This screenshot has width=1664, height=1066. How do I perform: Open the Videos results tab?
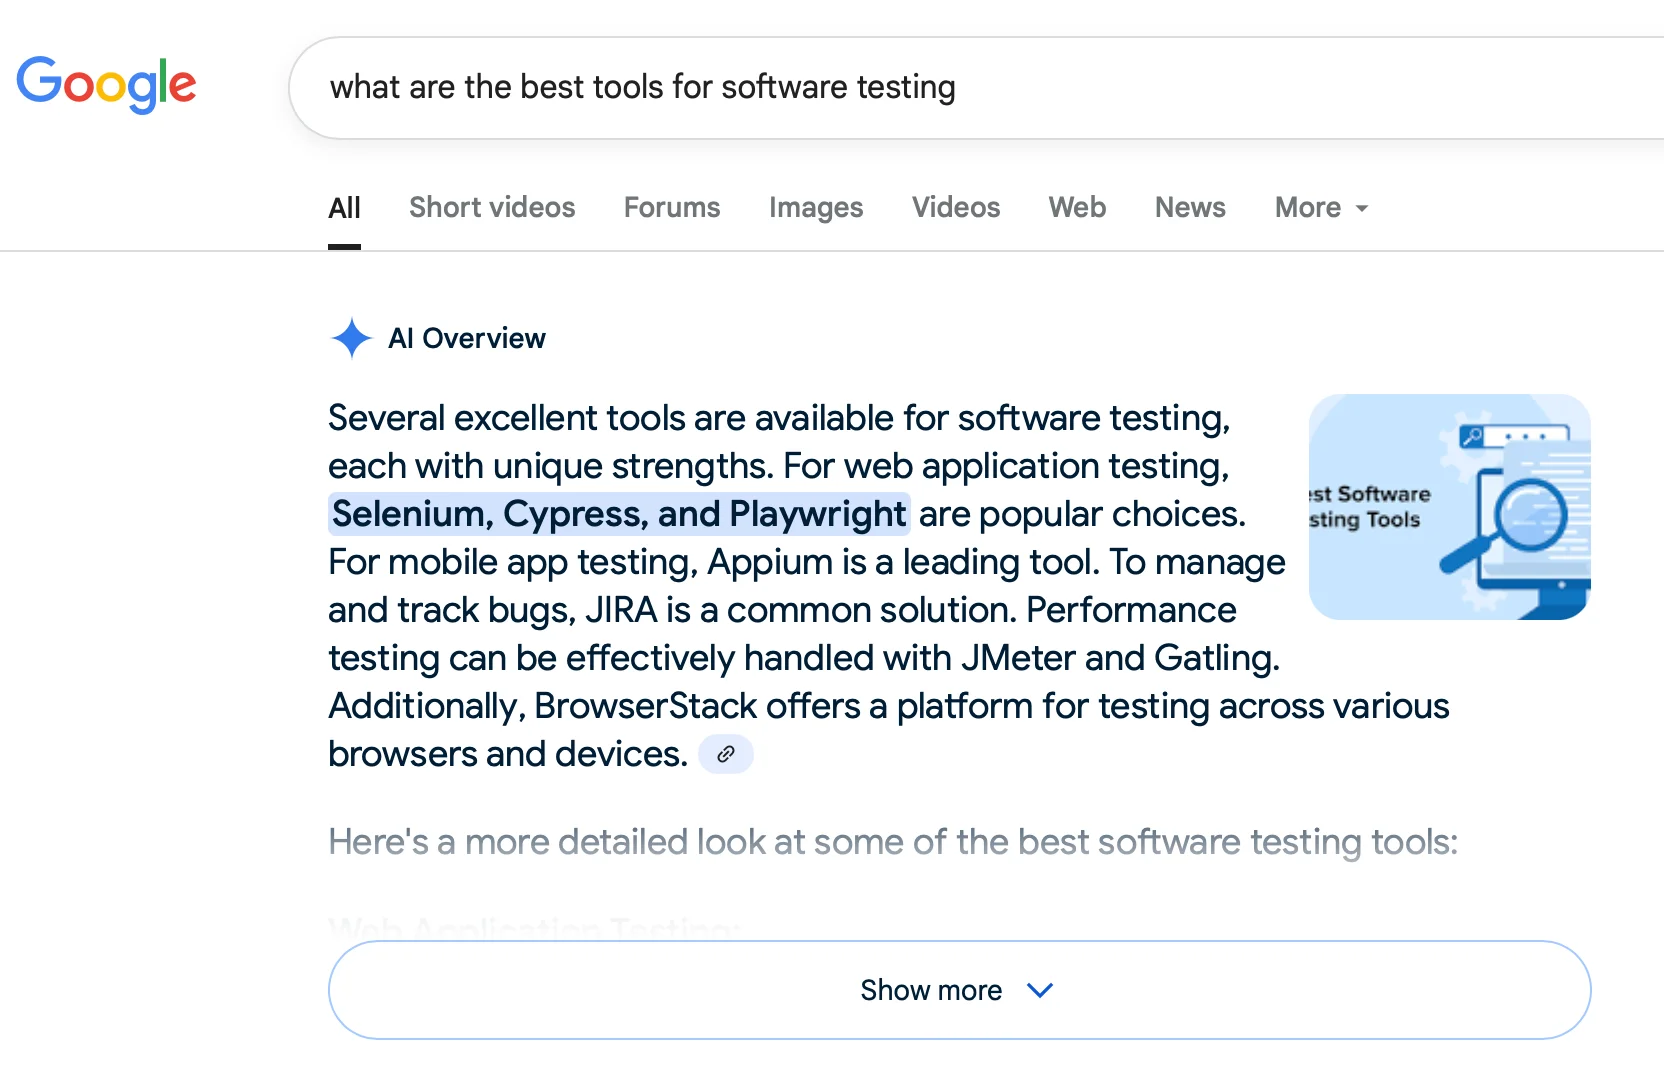click(x=956, y=207)
